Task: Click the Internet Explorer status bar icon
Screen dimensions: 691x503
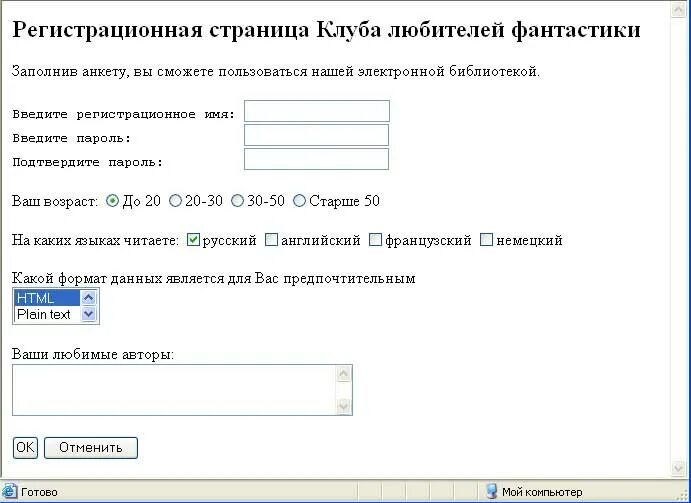Action: click(9, 491)
